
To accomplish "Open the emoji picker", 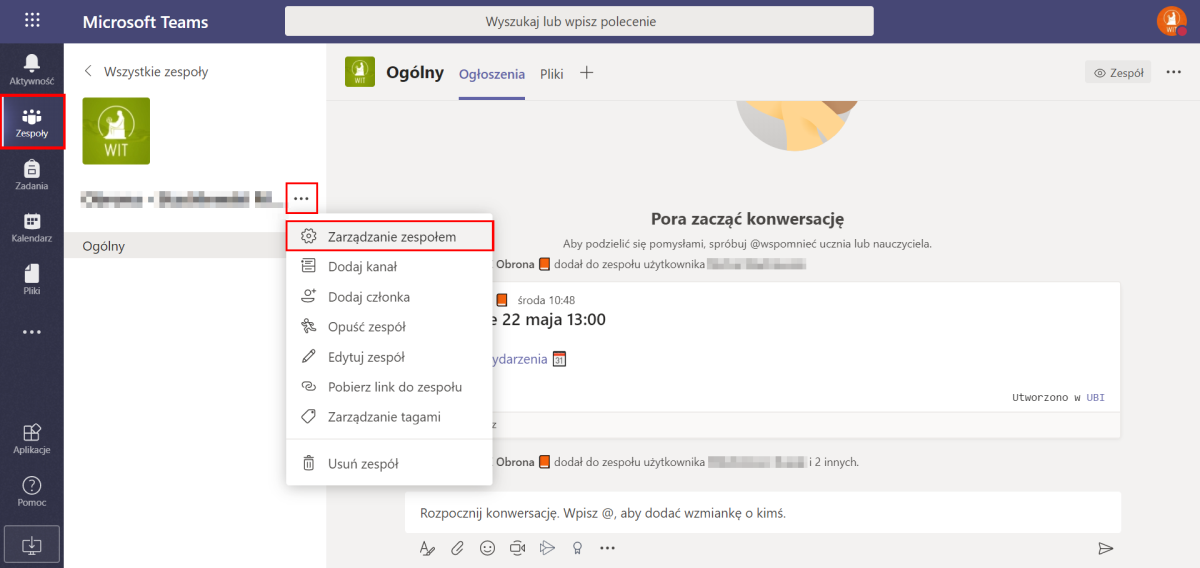I will (488, 548).
